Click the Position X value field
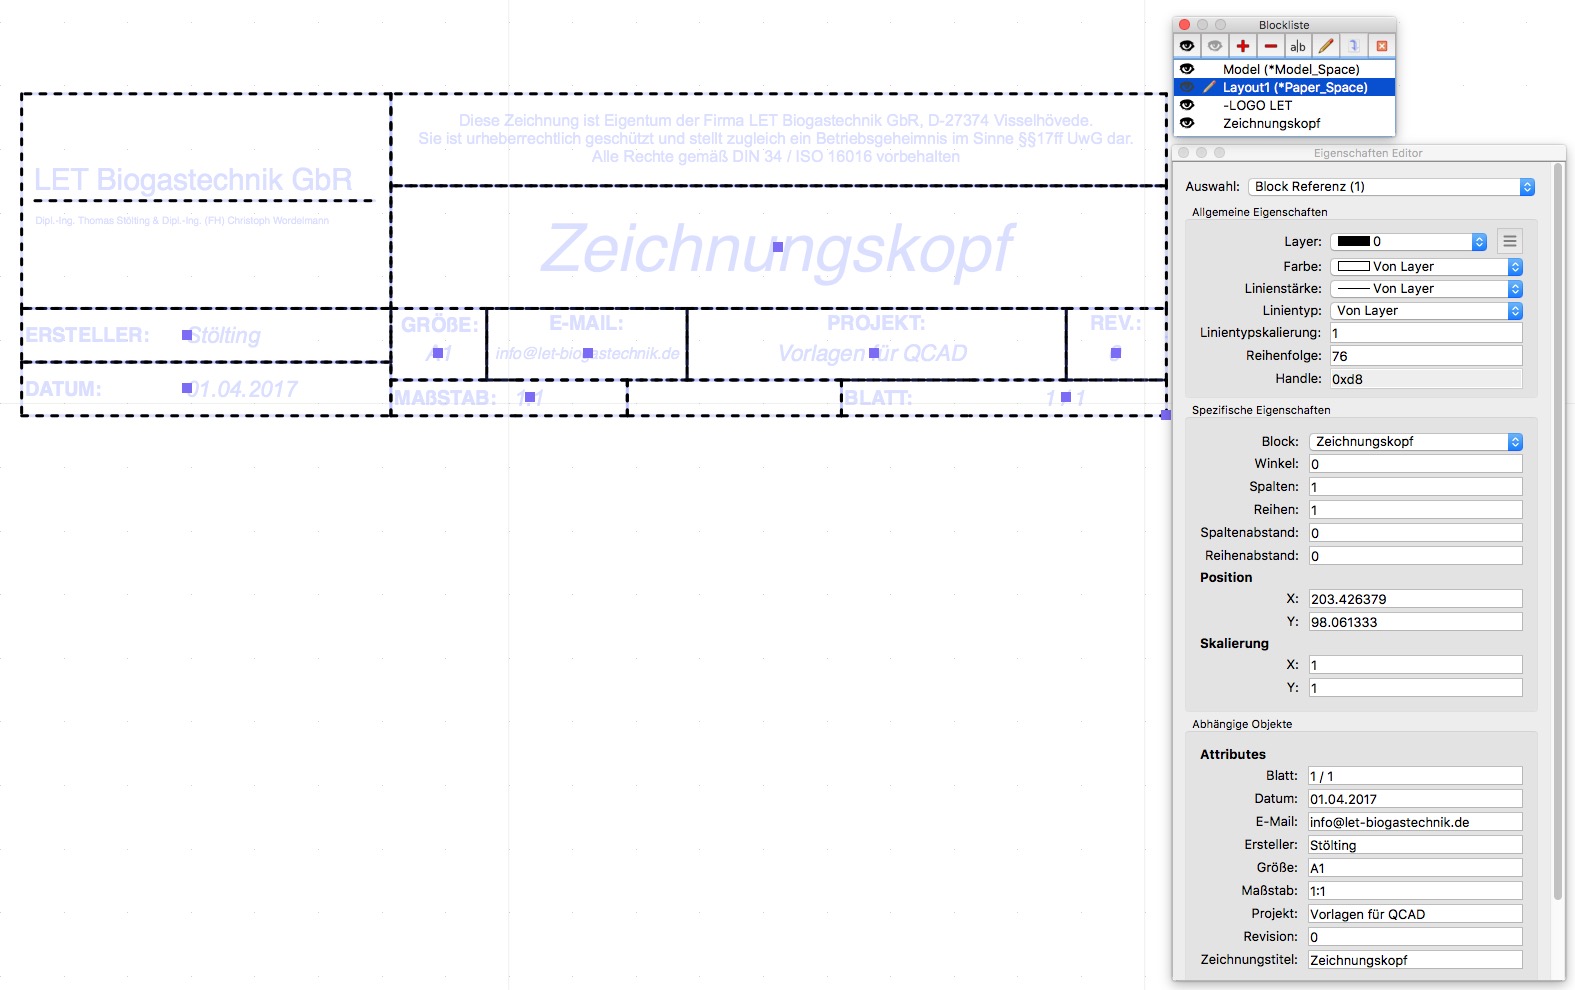1575x990 pixels. coord(1414,599)
